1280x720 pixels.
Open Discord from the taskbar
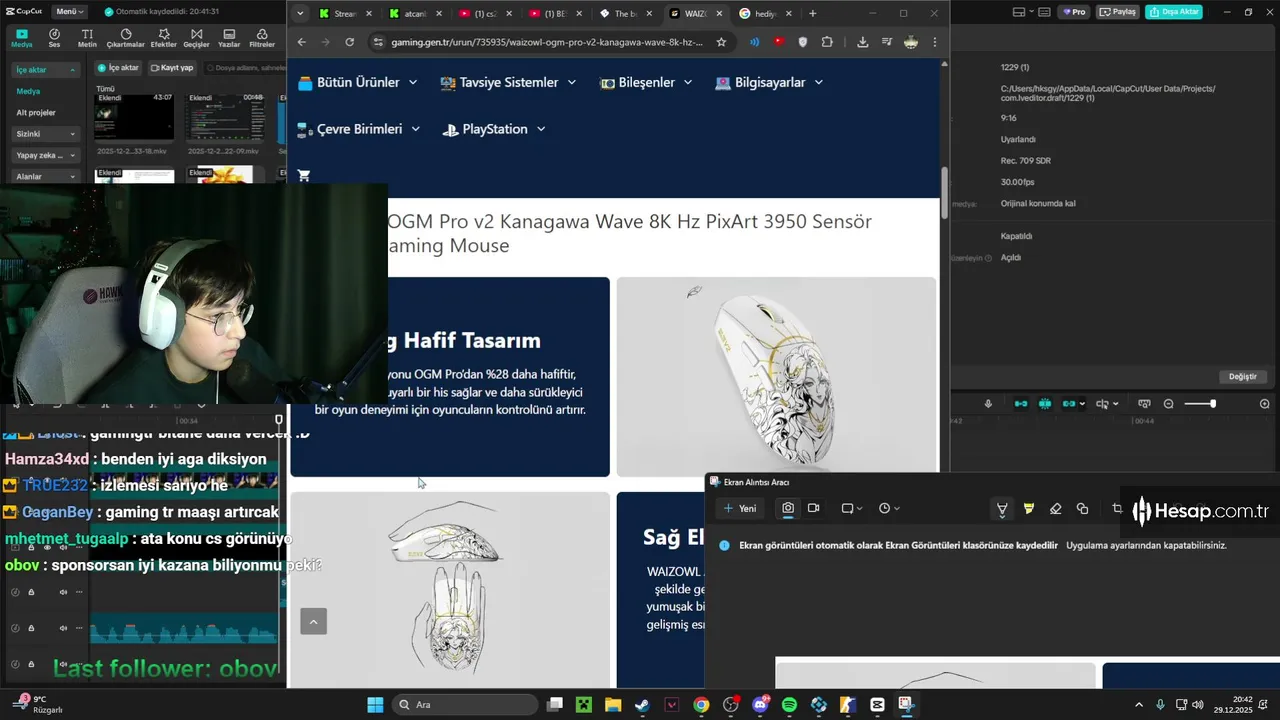pos(760,705)
